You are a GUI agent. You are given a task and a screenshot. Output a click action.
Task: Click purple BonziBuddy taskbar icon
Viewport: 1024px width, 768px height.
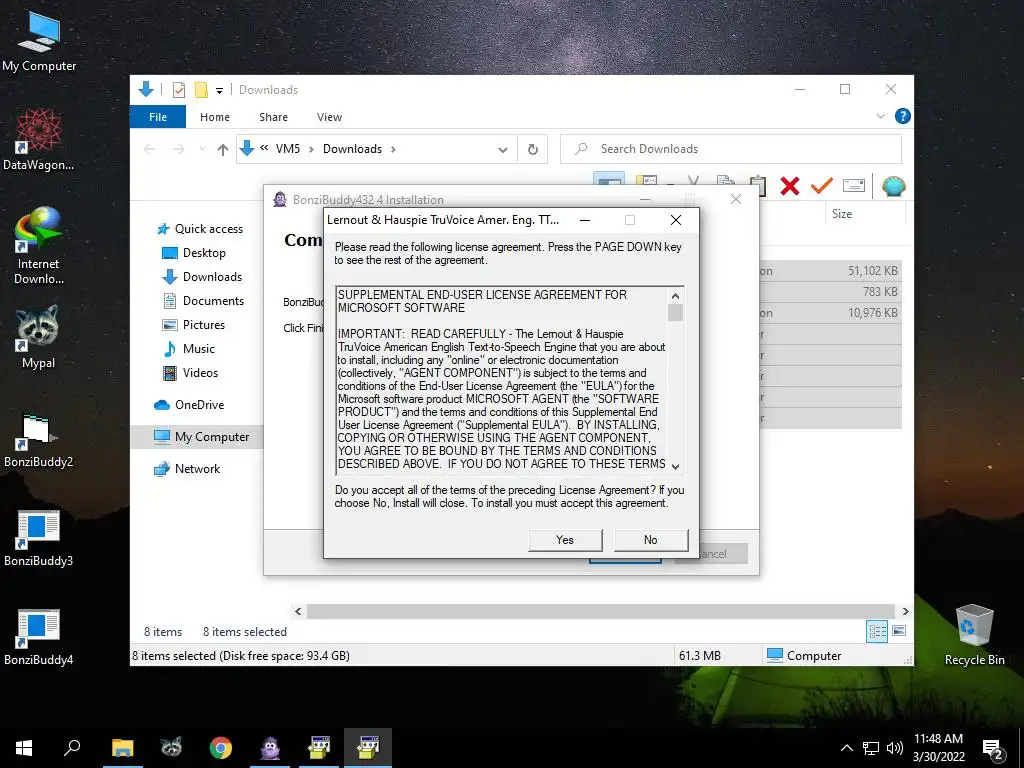[270, 748]
